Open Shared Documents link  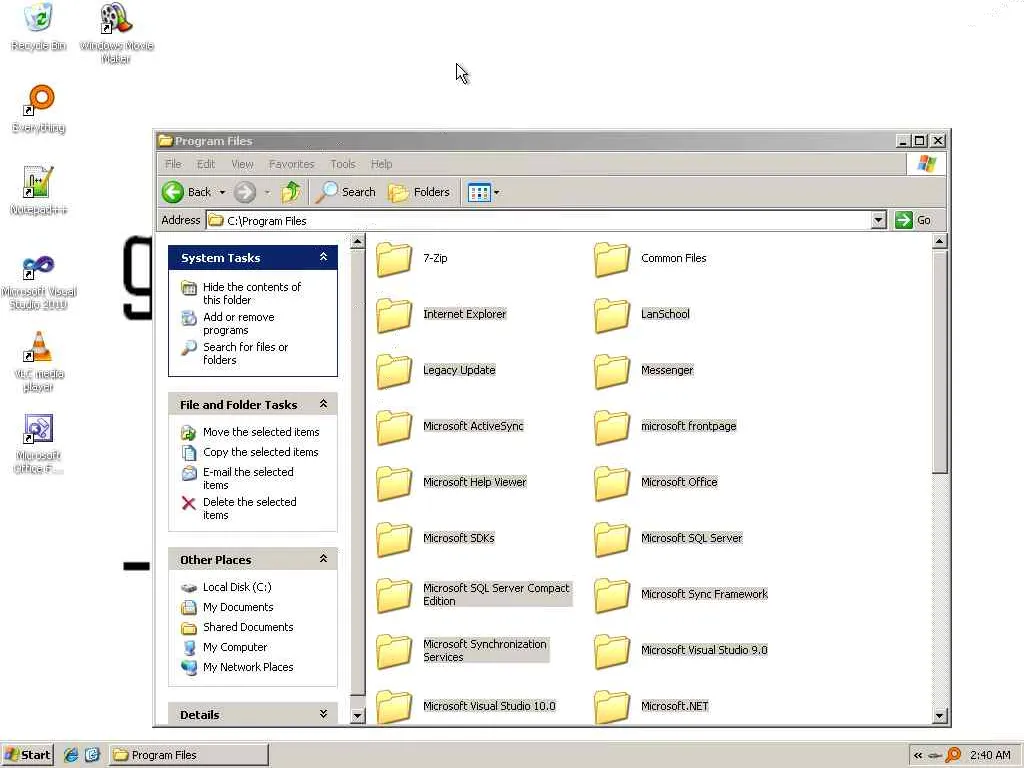click(x=248, y=627)
